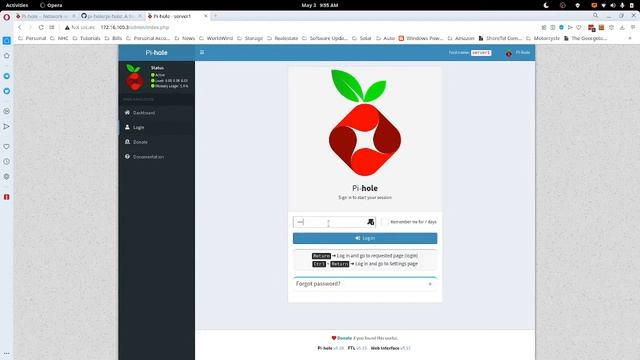
Task: Reload the page with the refresh icon
Action: 41,27
